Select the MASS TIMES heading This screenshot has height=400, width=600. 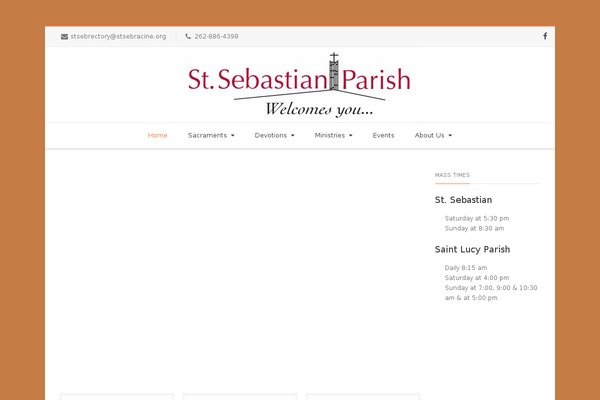point(452,175)
